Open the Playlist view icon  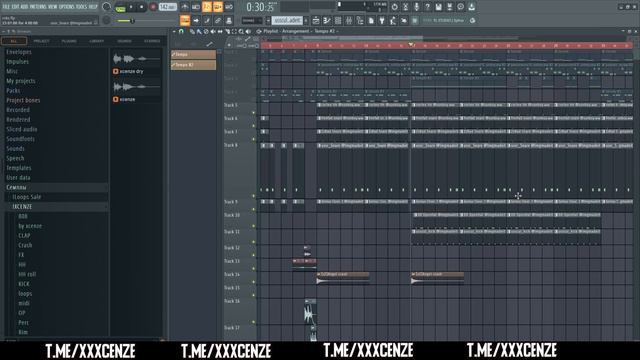pos(316,20)
